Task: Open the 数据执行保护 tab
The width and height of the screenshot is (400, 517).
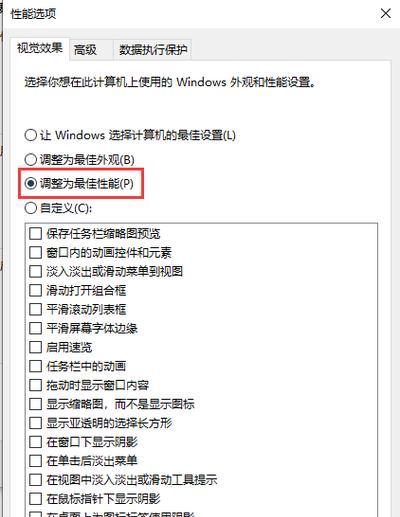Action: tap(152, 50)
